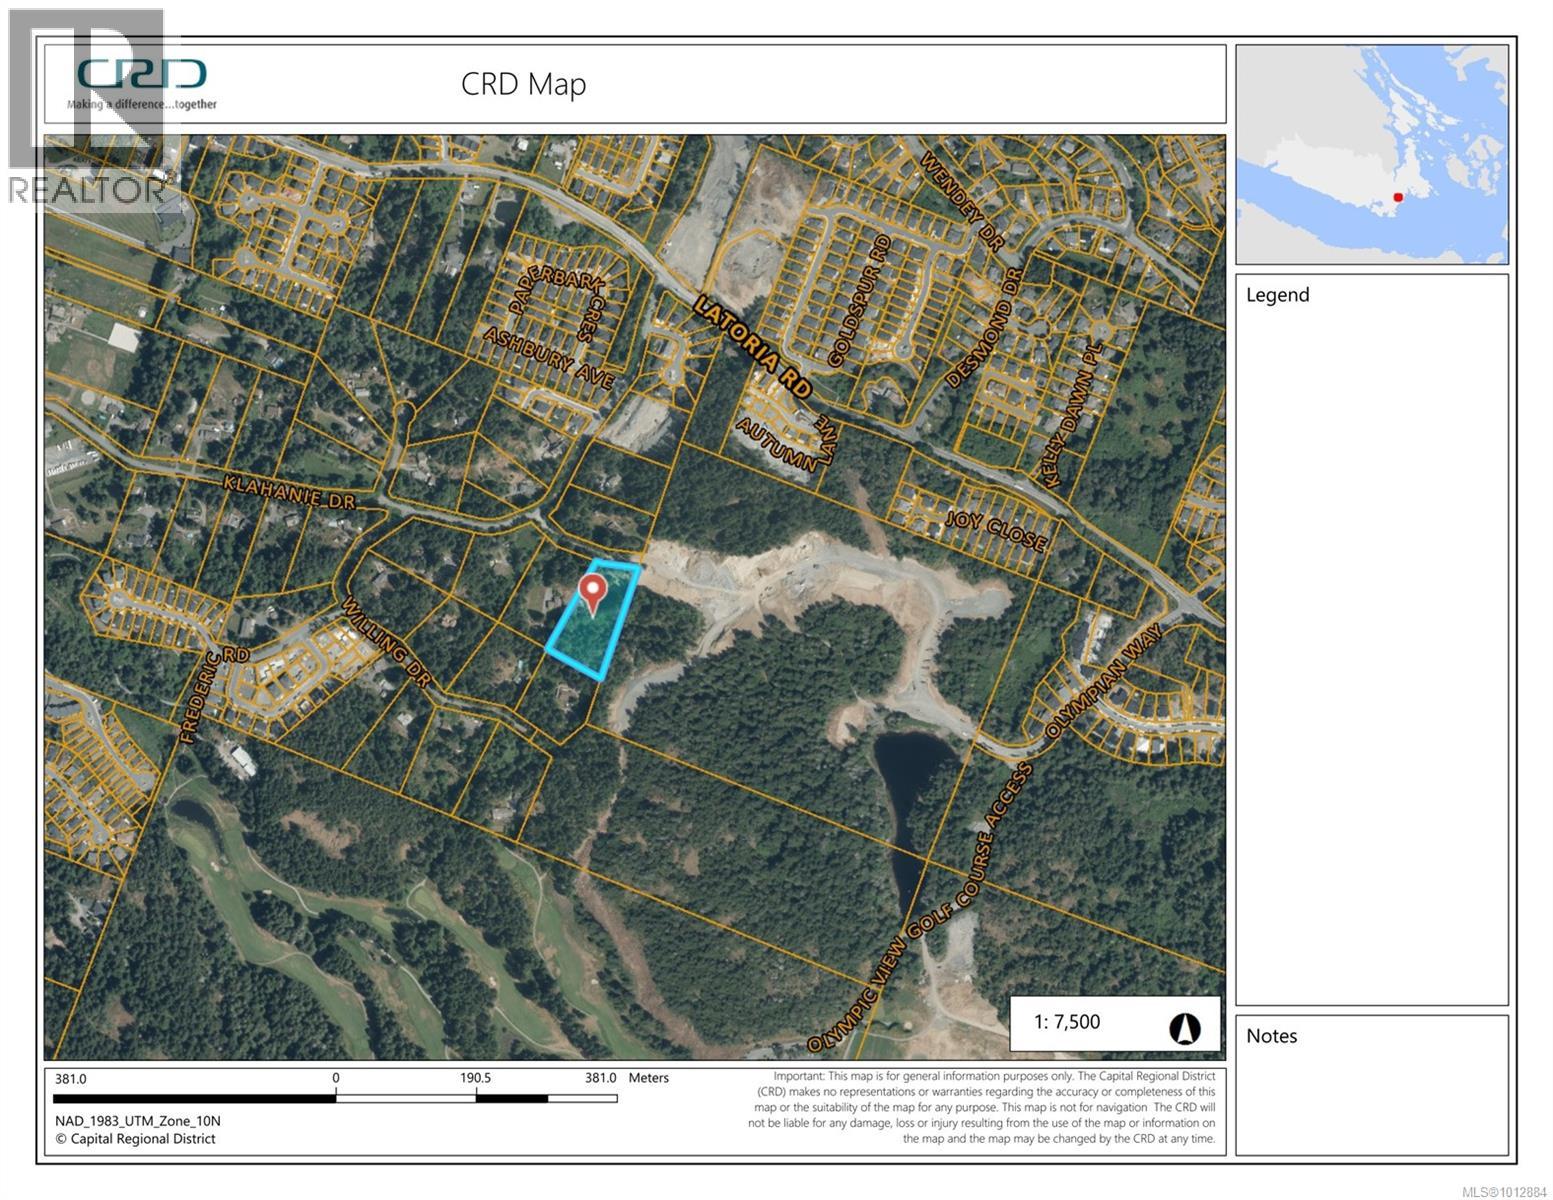Select the red dot on overview map

click(x=1398, y=197)
